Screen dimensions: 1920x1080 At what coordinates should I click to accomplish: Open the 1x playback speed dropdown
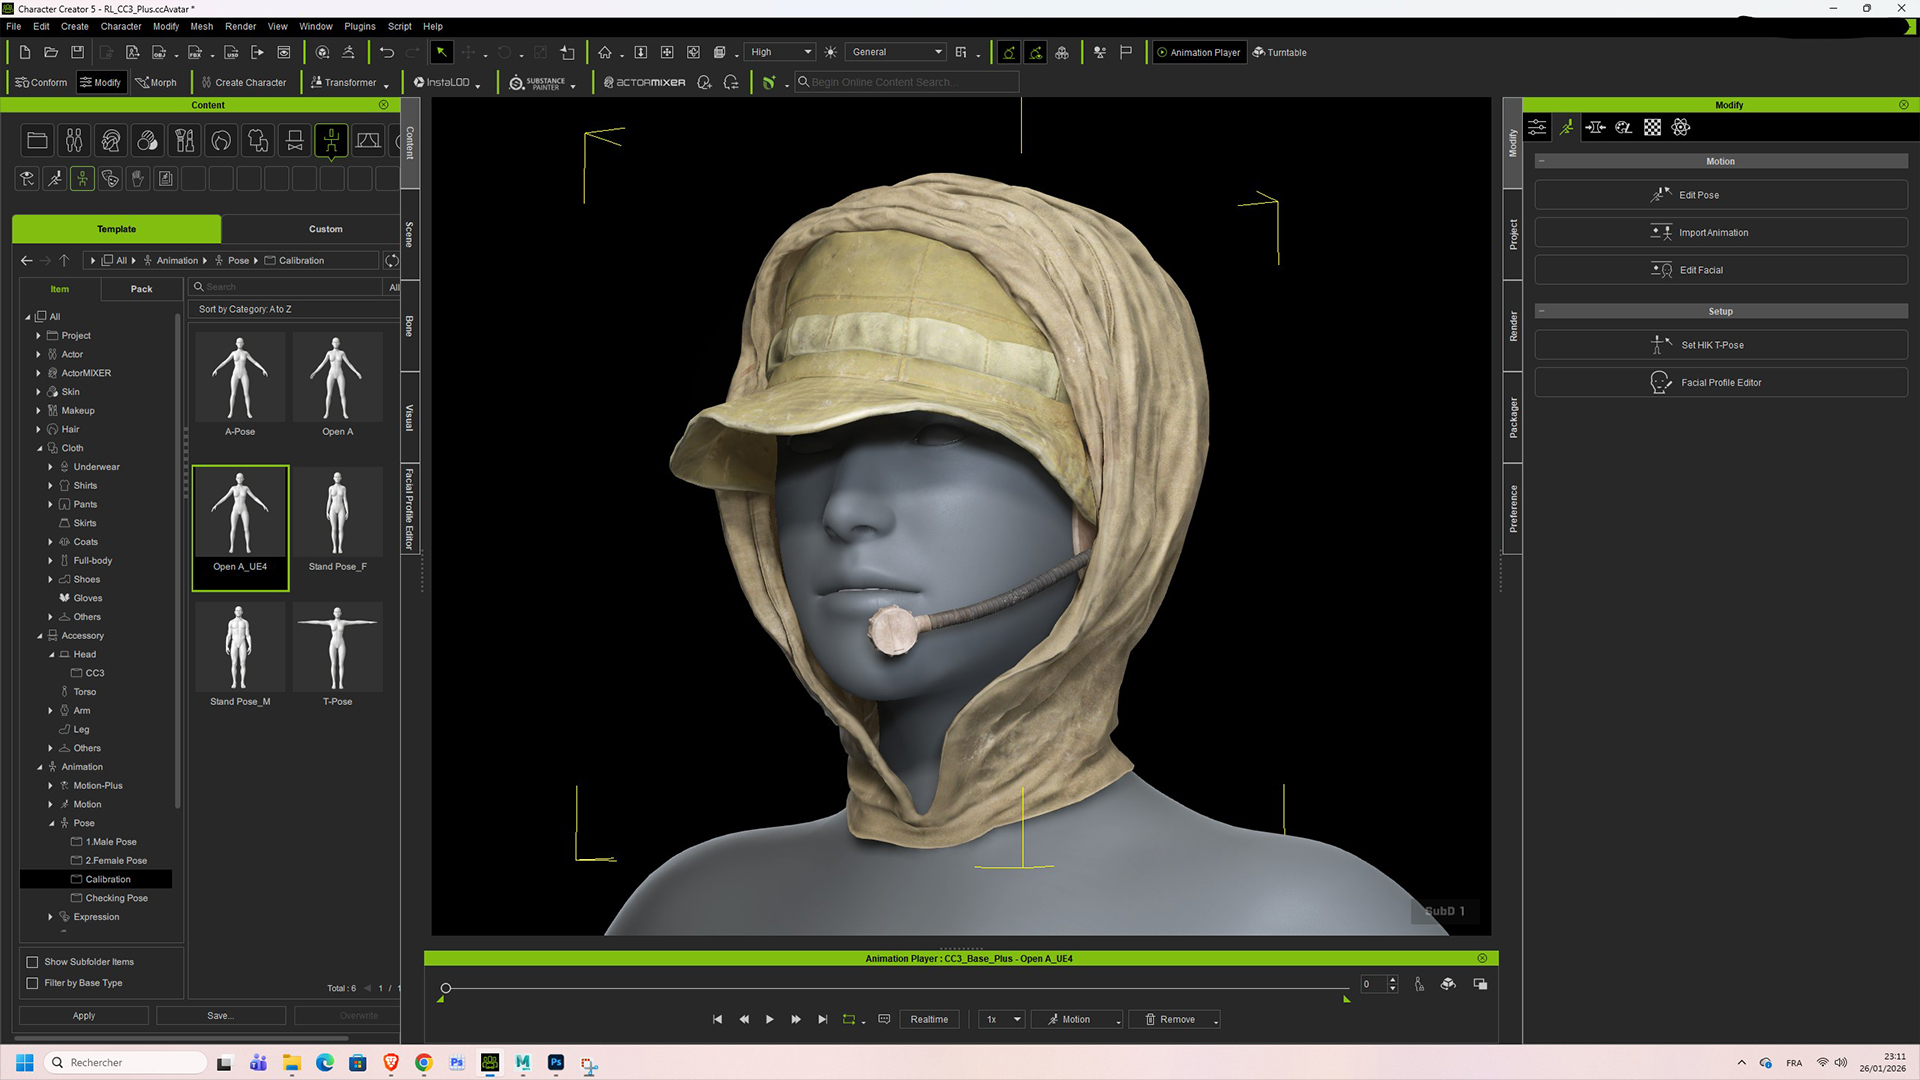pyautogui.click(x=1002, y=1020)
